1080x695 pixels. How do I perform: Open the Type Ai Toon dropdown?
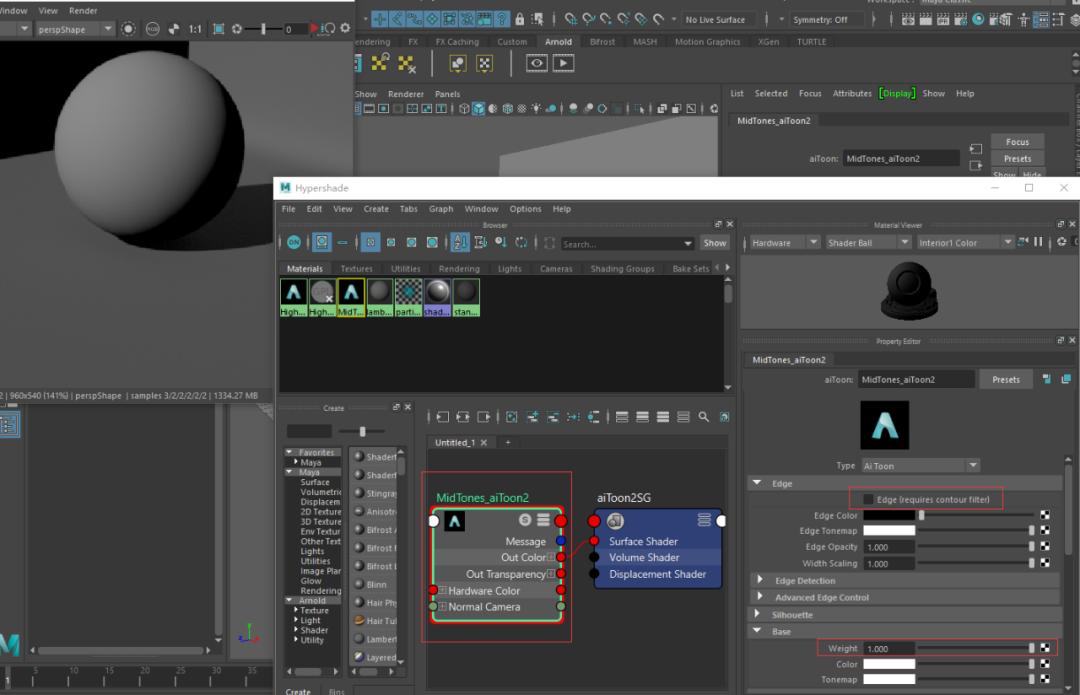click(x=921, y=466)
